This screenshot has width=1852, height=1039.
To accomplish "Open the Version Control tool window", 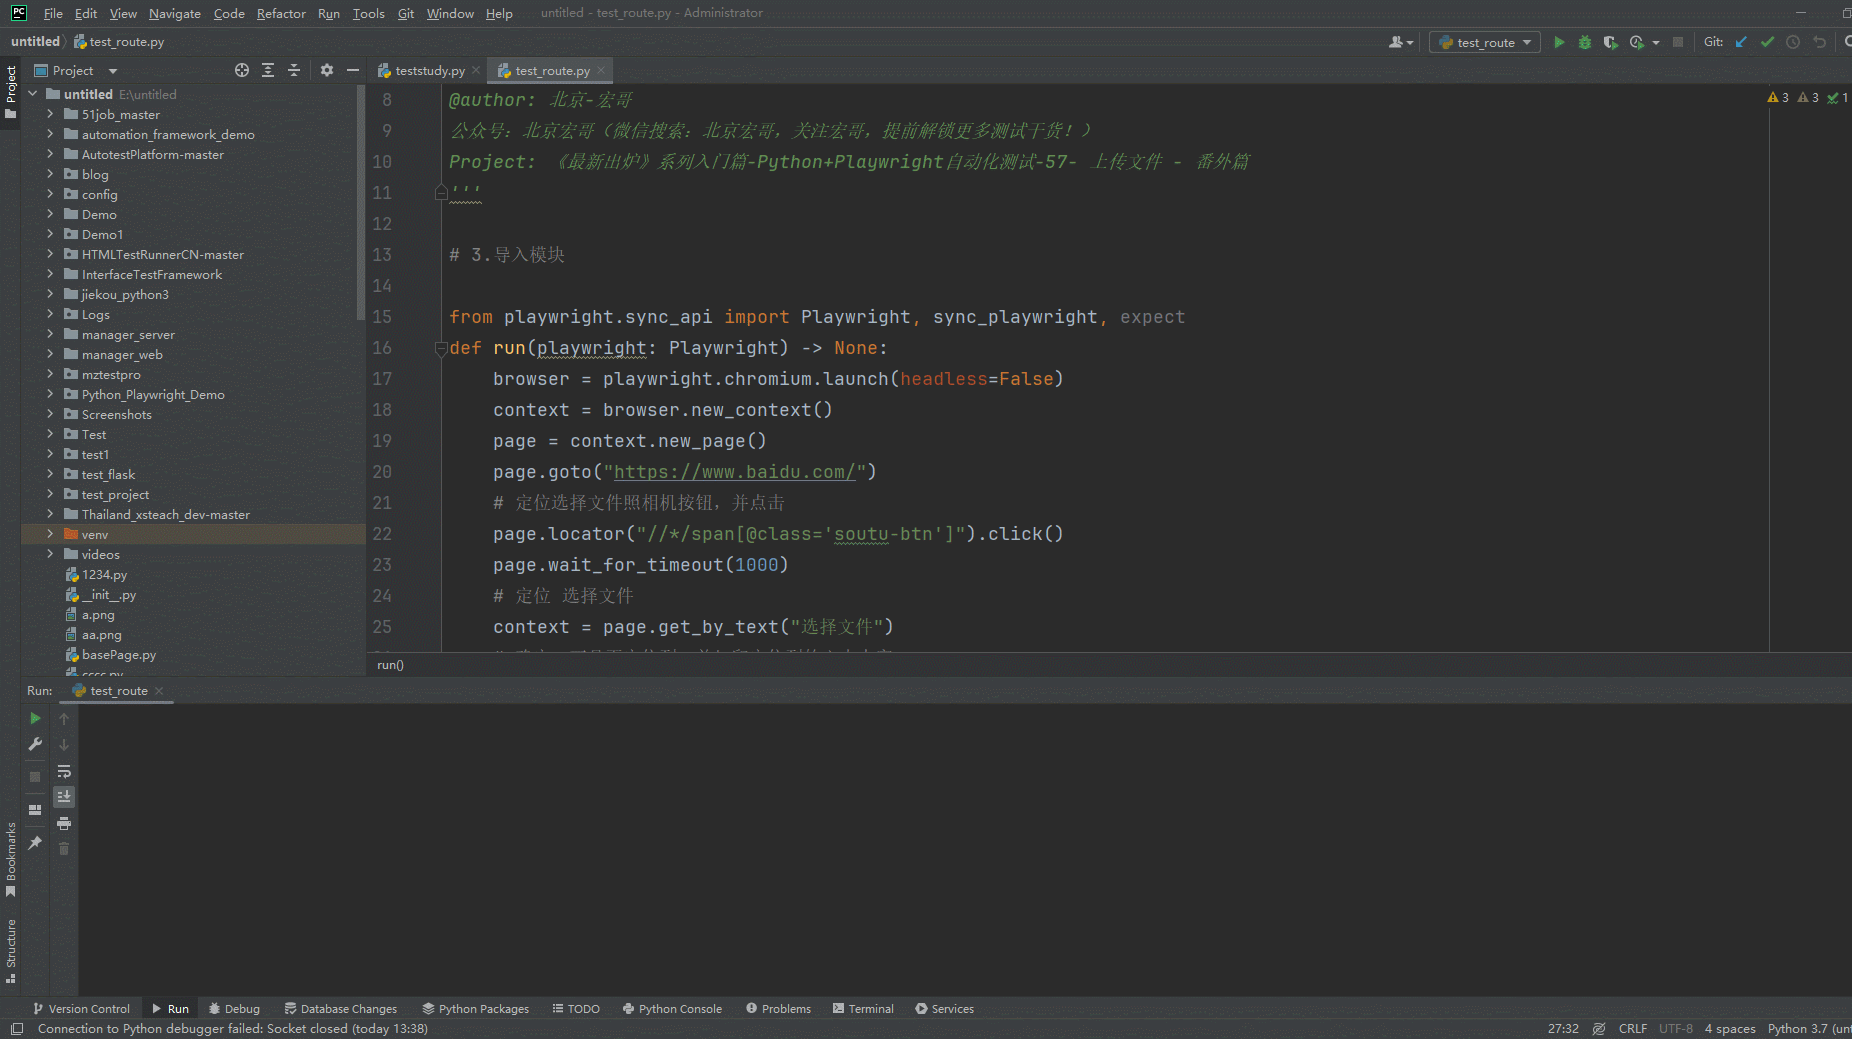I will (x=81, y=1008).
